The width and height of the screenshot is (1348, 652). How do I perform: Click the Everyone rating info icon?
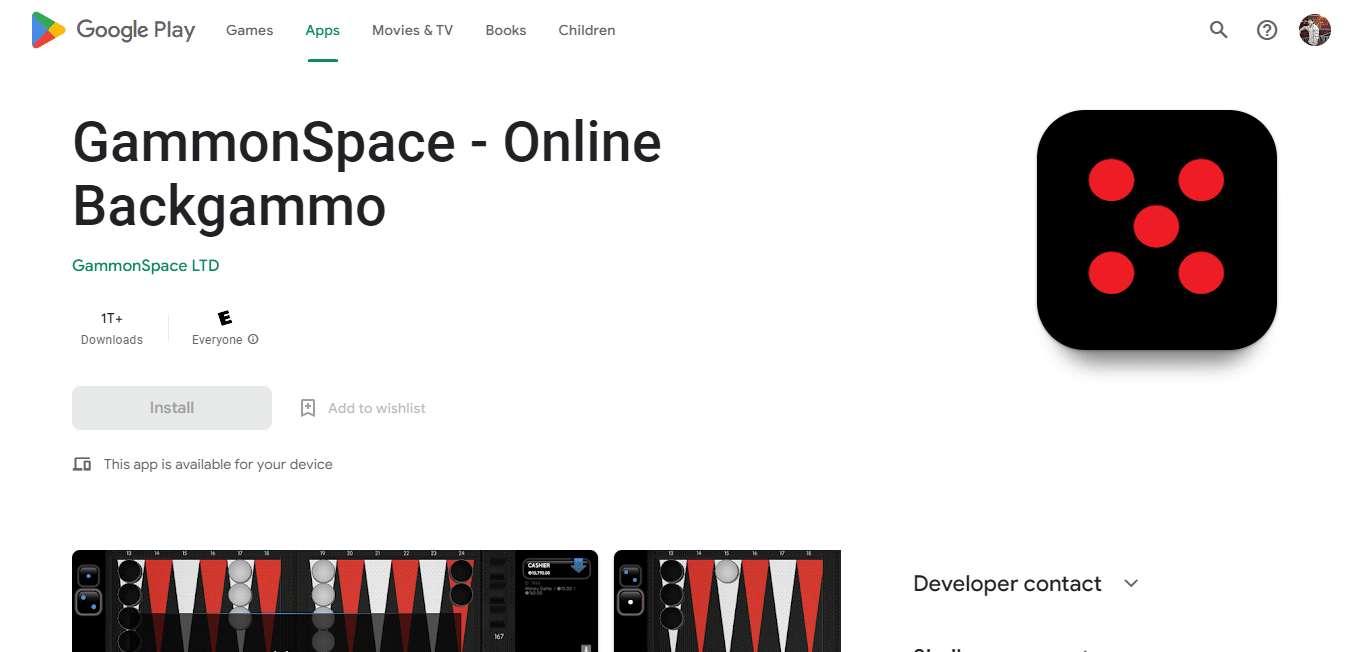coord(253,339)
